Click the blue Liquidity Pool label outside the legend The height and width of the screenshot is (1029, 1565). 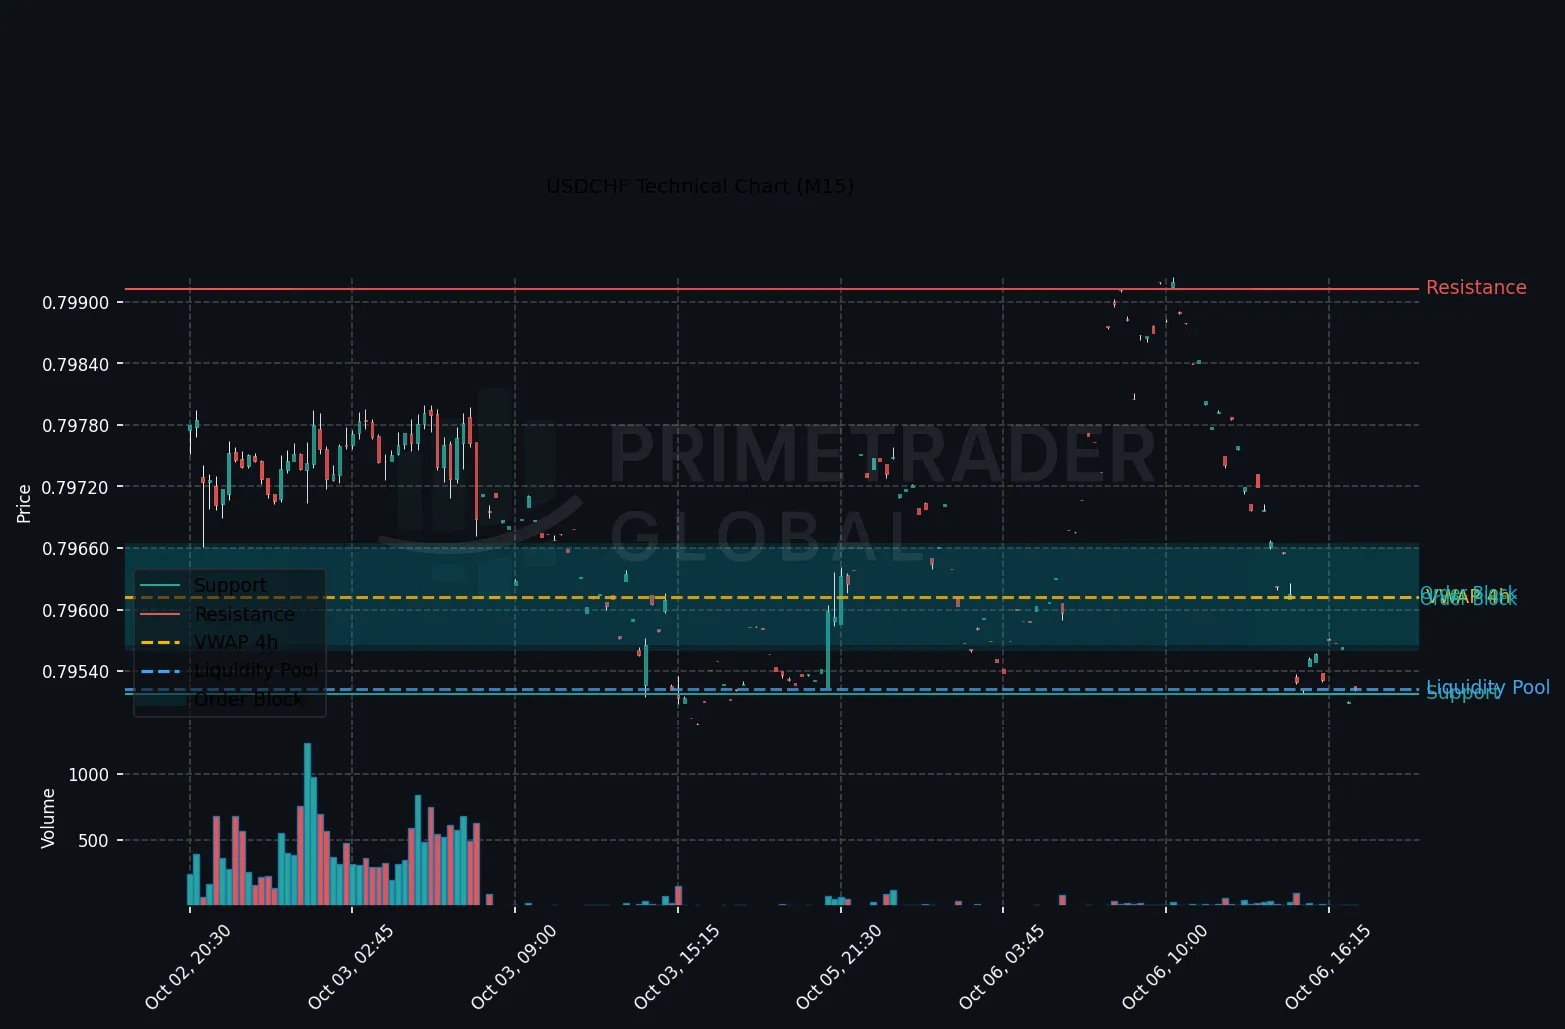(x=1488, y=687)
